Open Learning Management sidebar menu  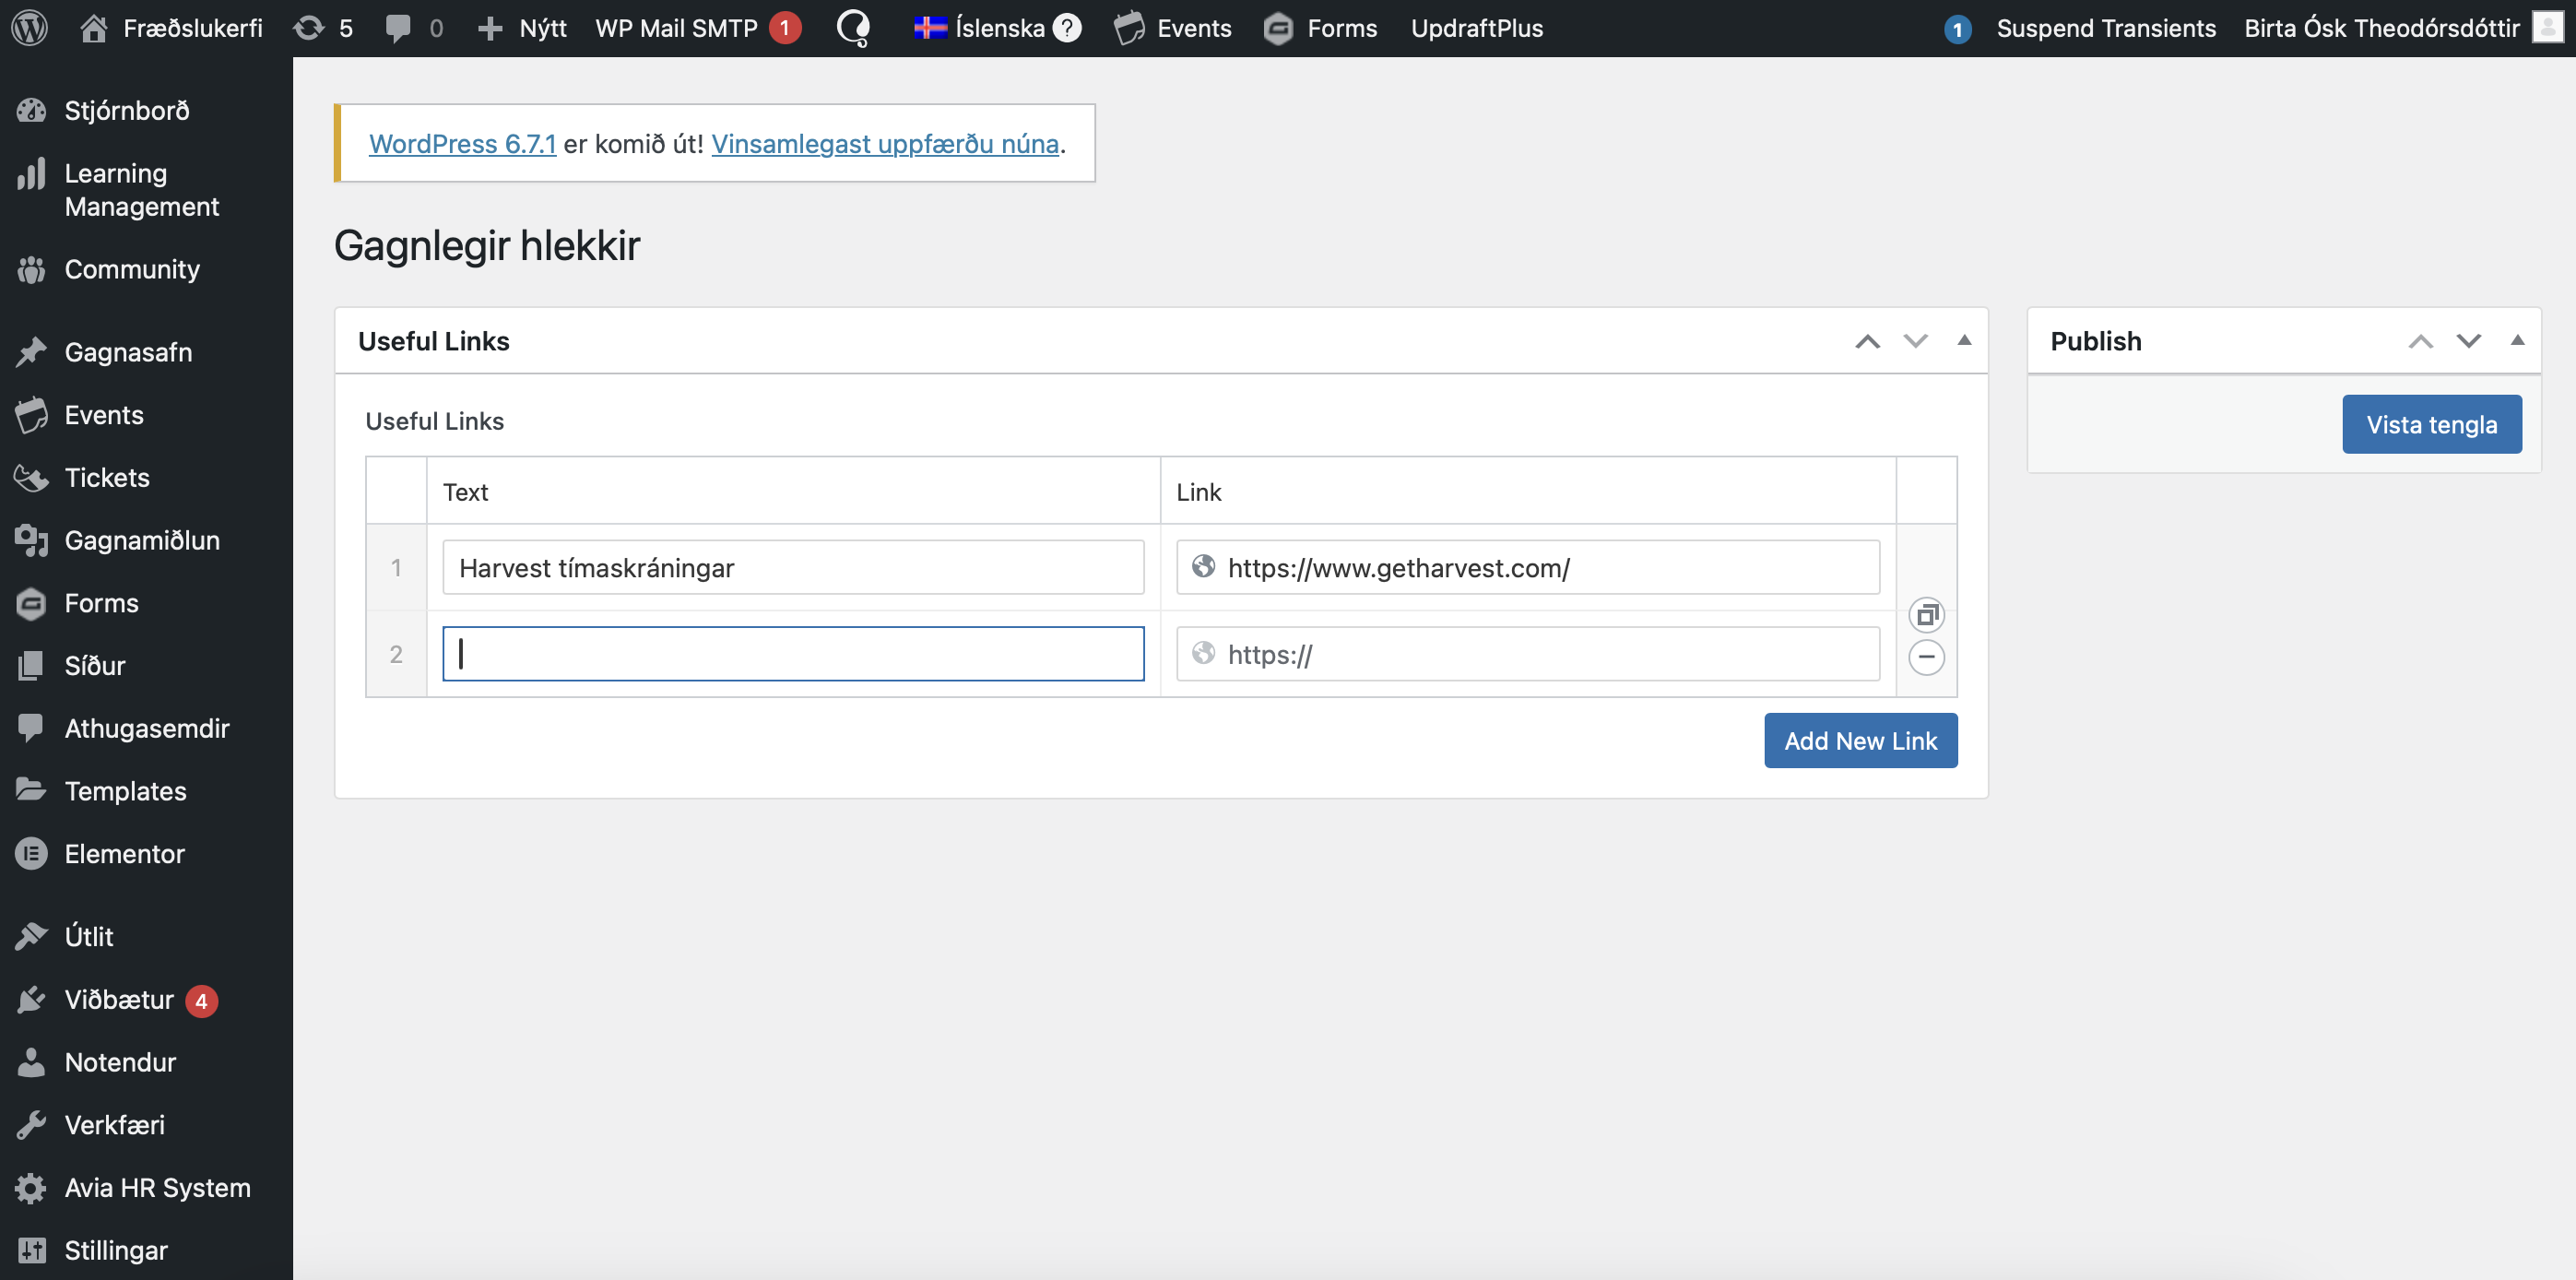(x=141, y=189)
